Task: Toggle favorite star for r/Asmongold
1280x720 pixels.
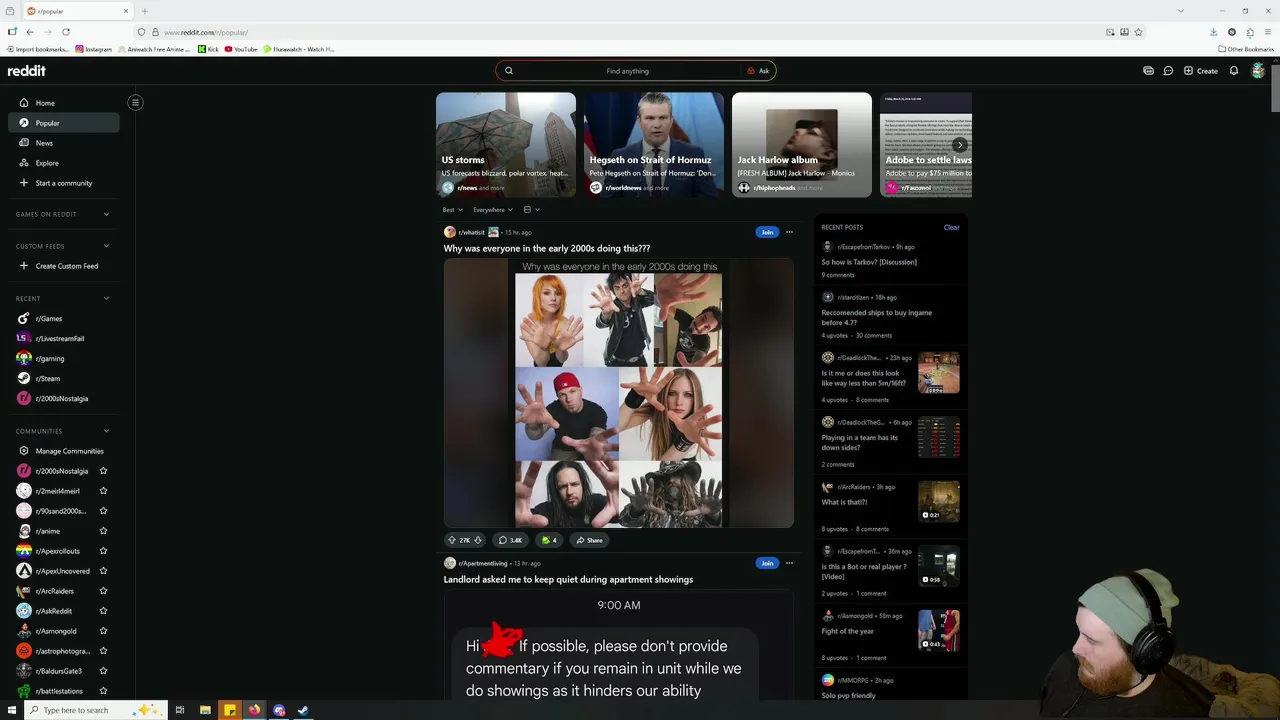Action: (x=103, y=631)
